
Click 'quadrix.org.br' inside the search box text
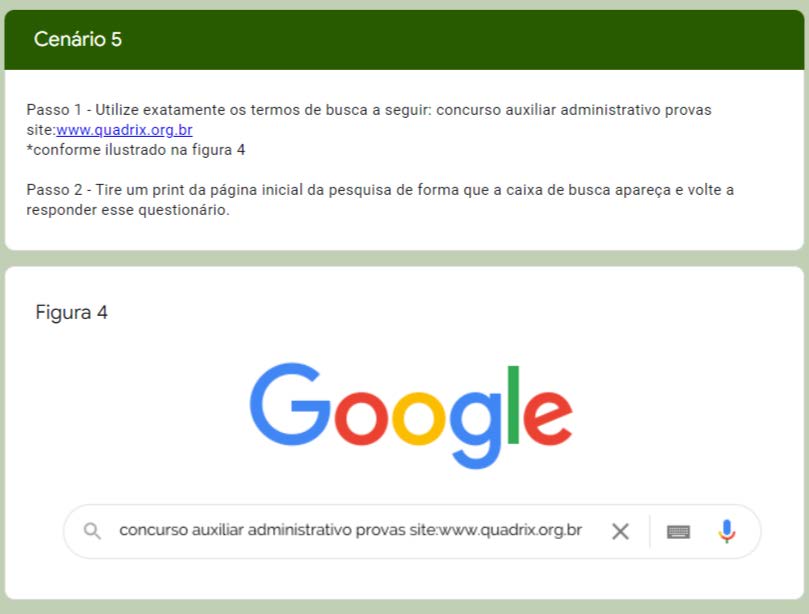[531, 530]
